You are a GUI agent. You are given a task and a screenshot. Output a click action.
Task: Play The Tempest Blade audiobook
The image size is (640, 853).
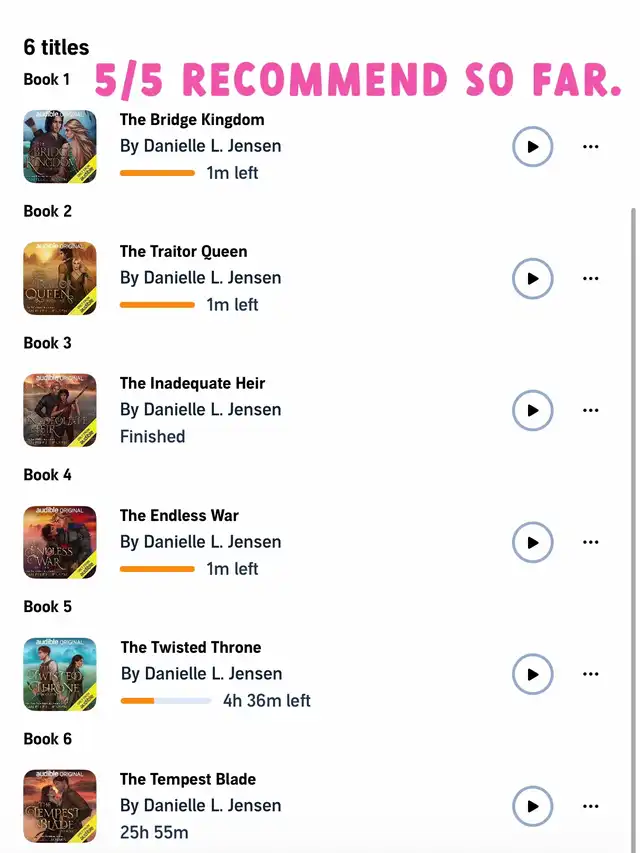tap(532, 806)
